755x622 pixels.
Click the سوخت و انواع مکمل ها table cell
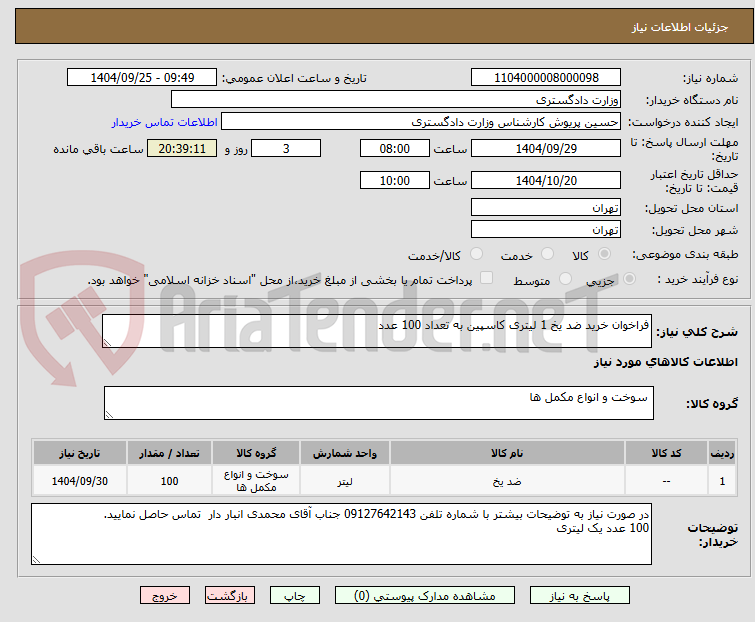pos(256,481)
